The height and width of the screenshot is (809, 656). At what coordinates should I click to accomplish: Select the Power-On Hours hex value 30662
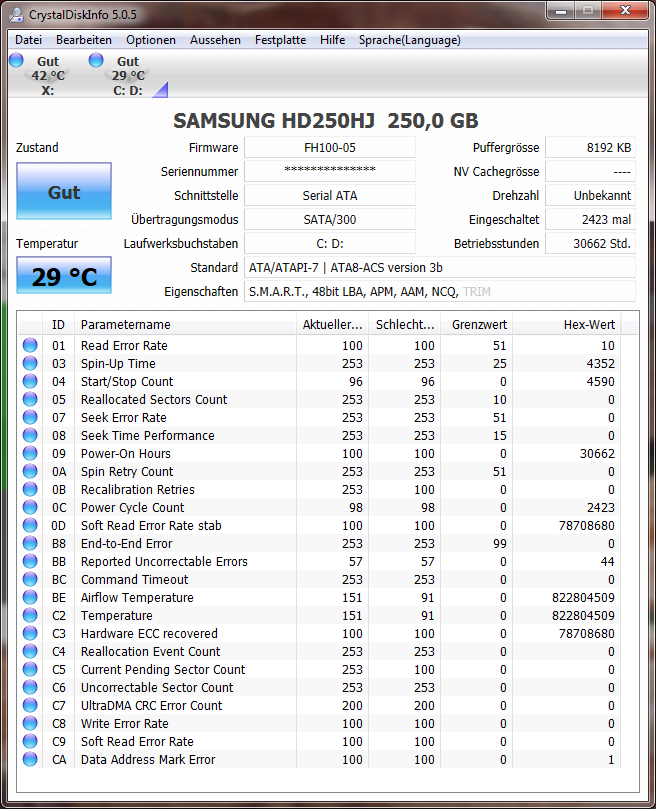coord(597,454)
